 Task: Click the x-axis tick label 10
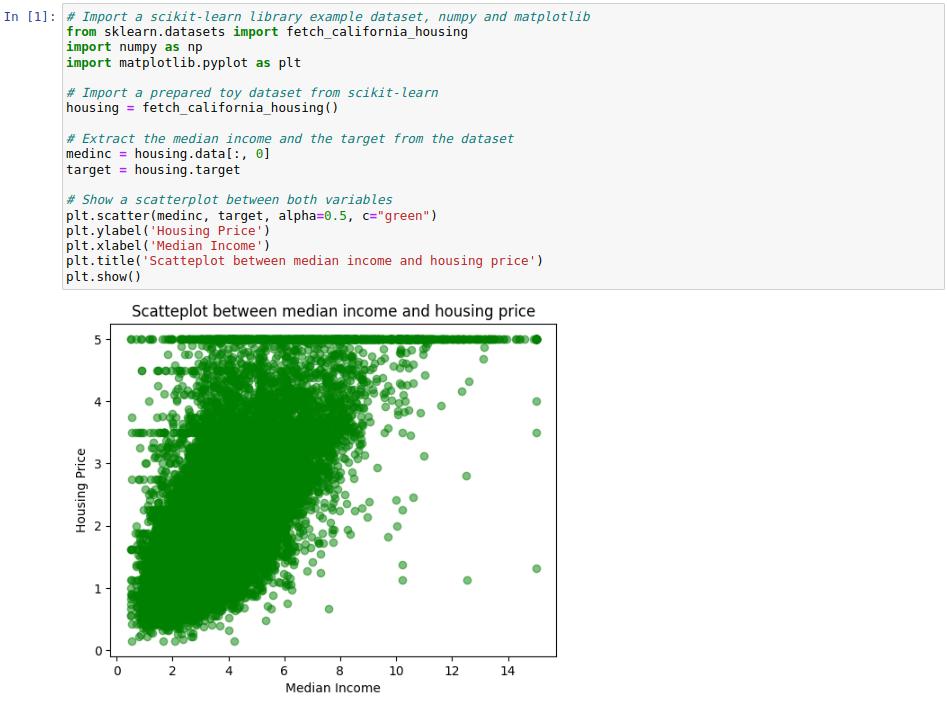396,671
